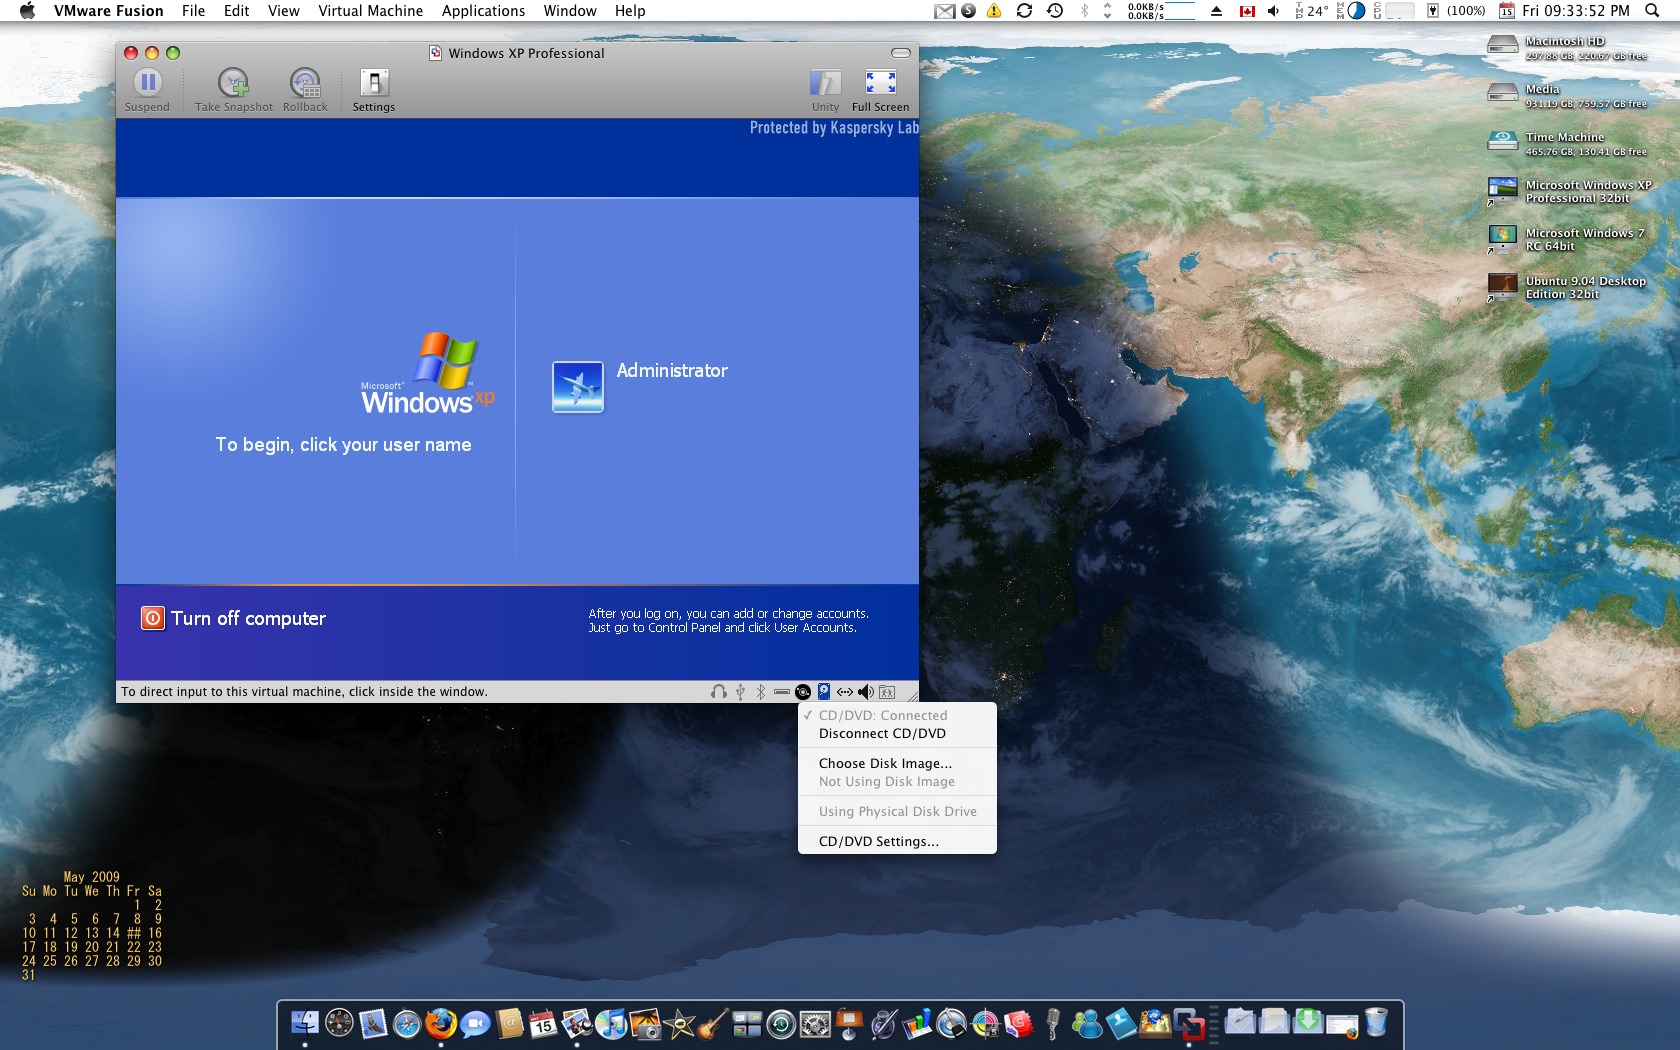
Task: Open iPhoto from the Dock
Action: pyautogui.click(x=645, y=1023)
